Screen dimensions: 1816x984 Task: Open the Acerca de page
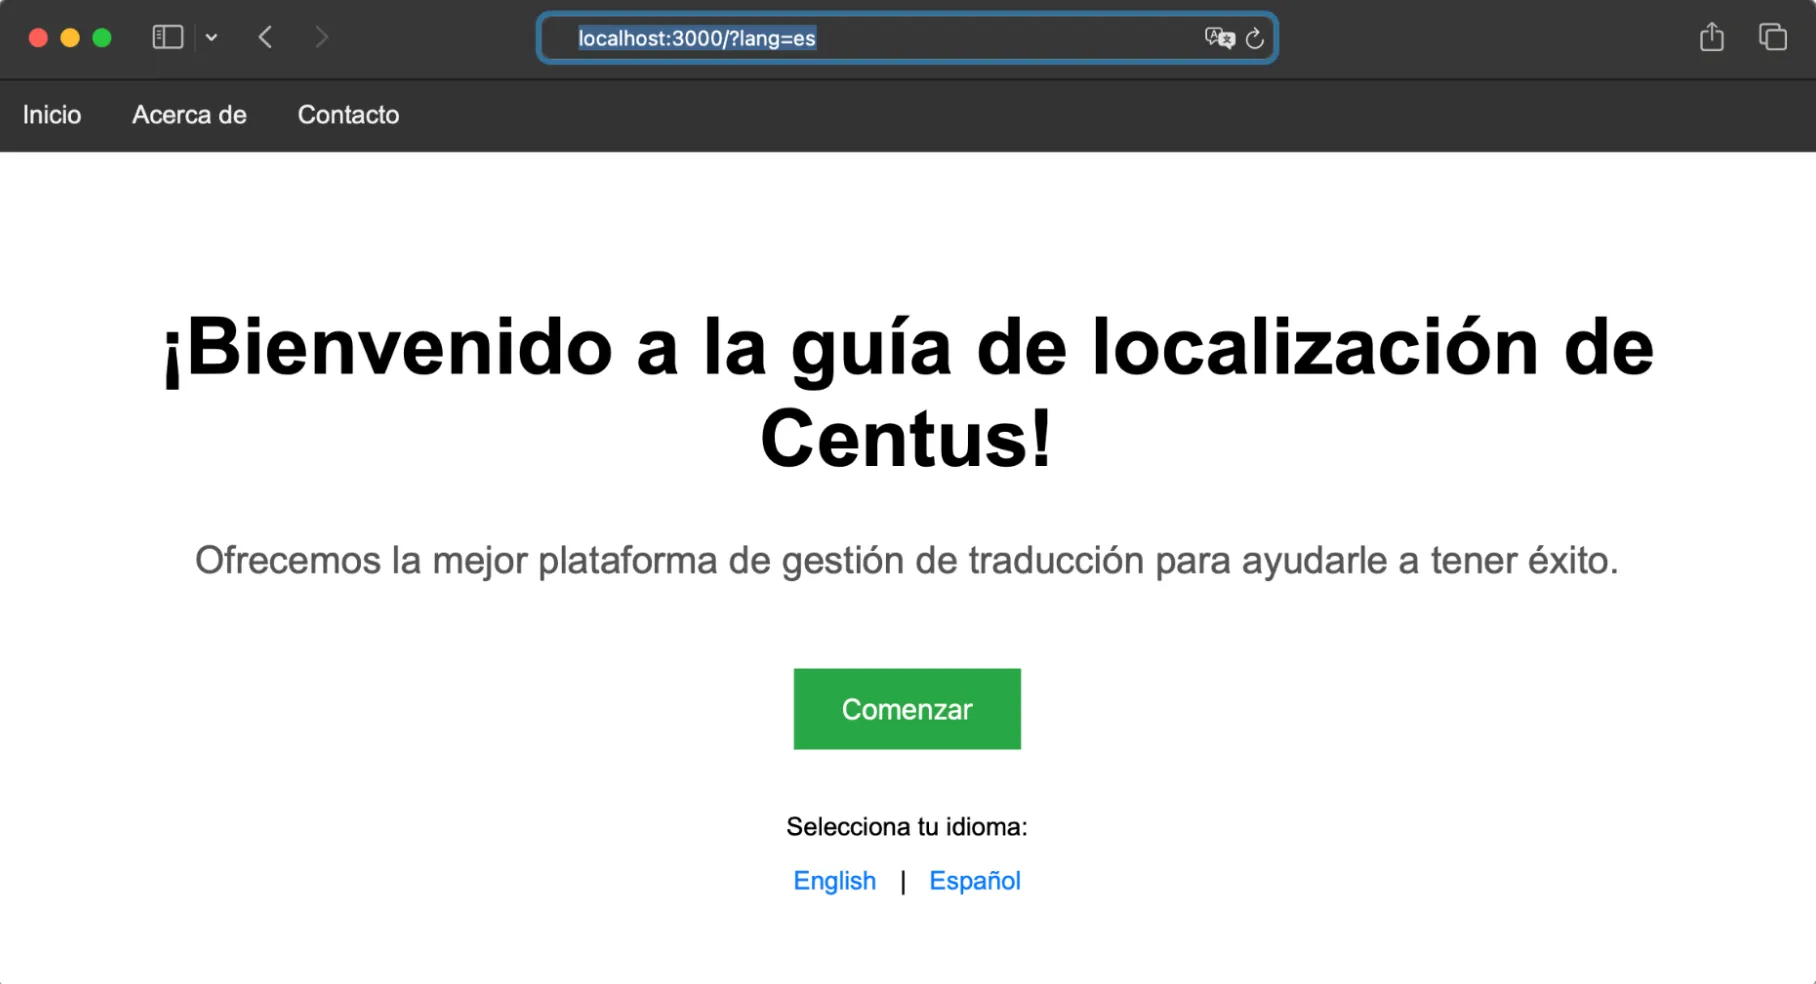tap(188, 115)
